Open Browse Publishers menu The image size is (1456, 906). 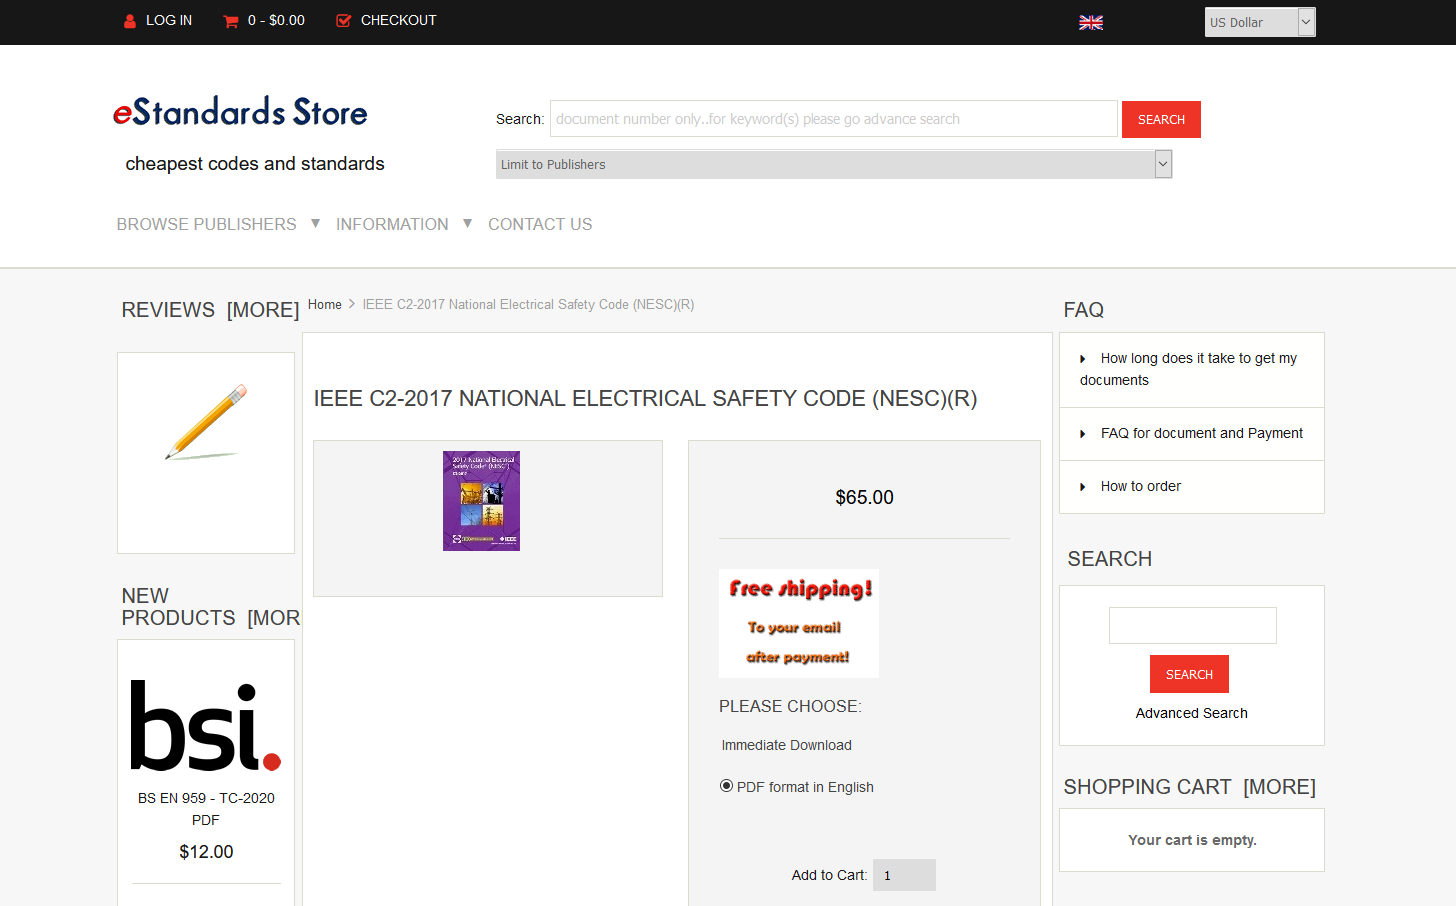207,224
